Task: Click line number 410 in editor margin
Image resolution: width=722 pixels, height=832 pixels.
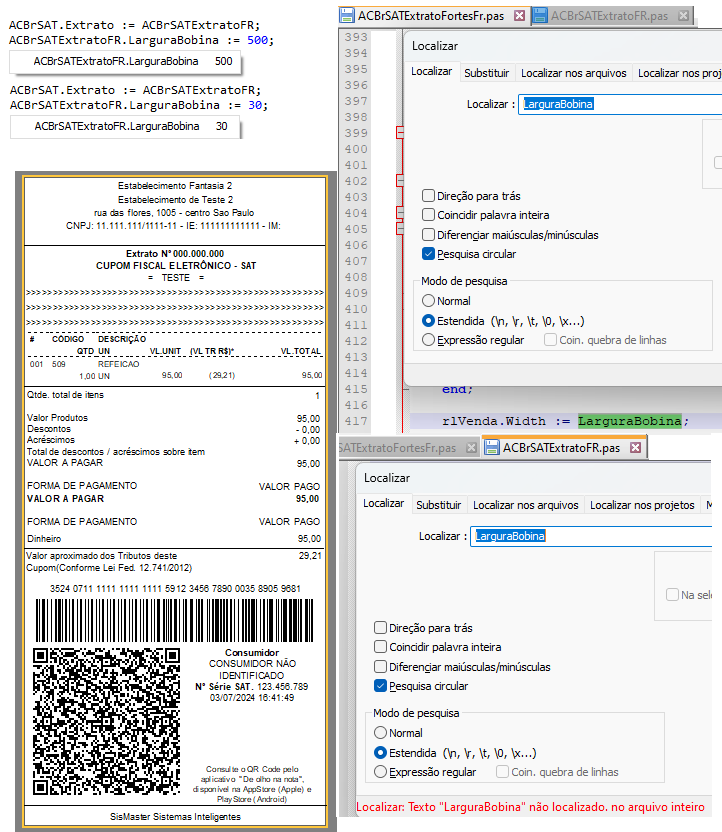Action: point(355,309)
